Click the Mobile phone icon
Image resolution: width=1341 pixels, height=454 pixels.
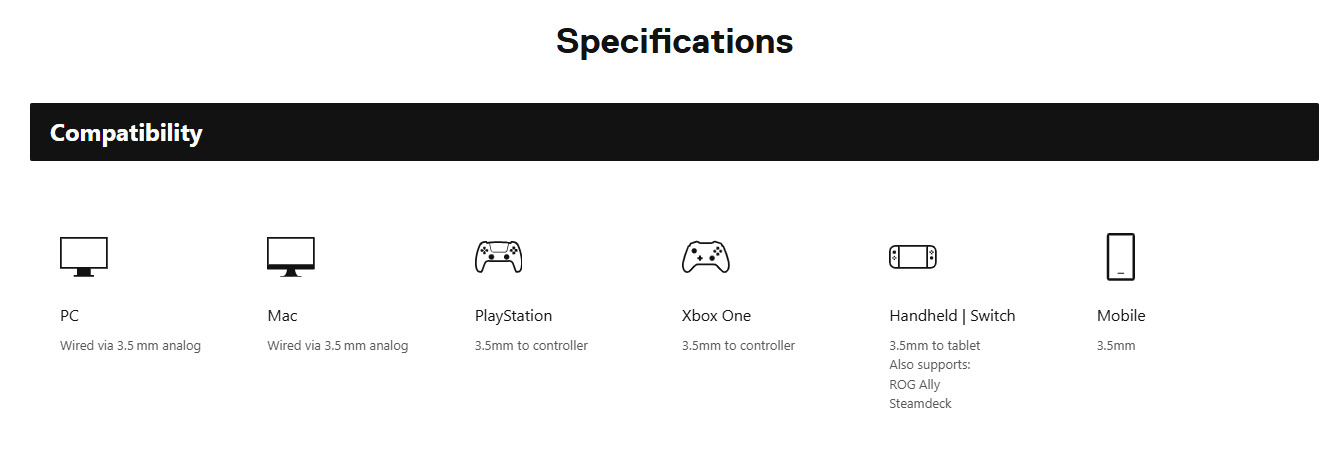(x=1121, y=257)
